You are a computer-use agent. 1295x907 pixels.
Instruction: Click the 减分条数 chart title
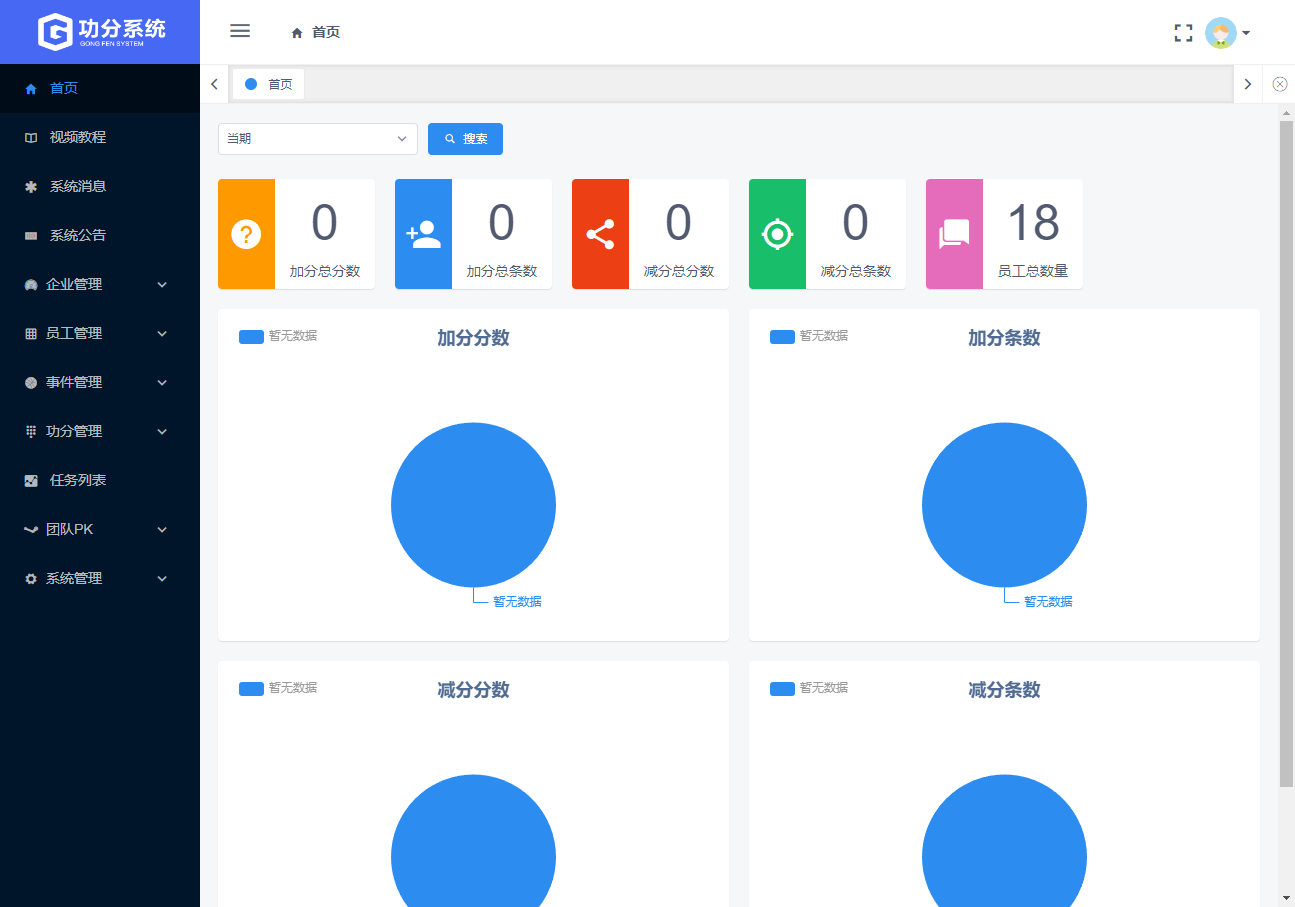click(1004, 690)
